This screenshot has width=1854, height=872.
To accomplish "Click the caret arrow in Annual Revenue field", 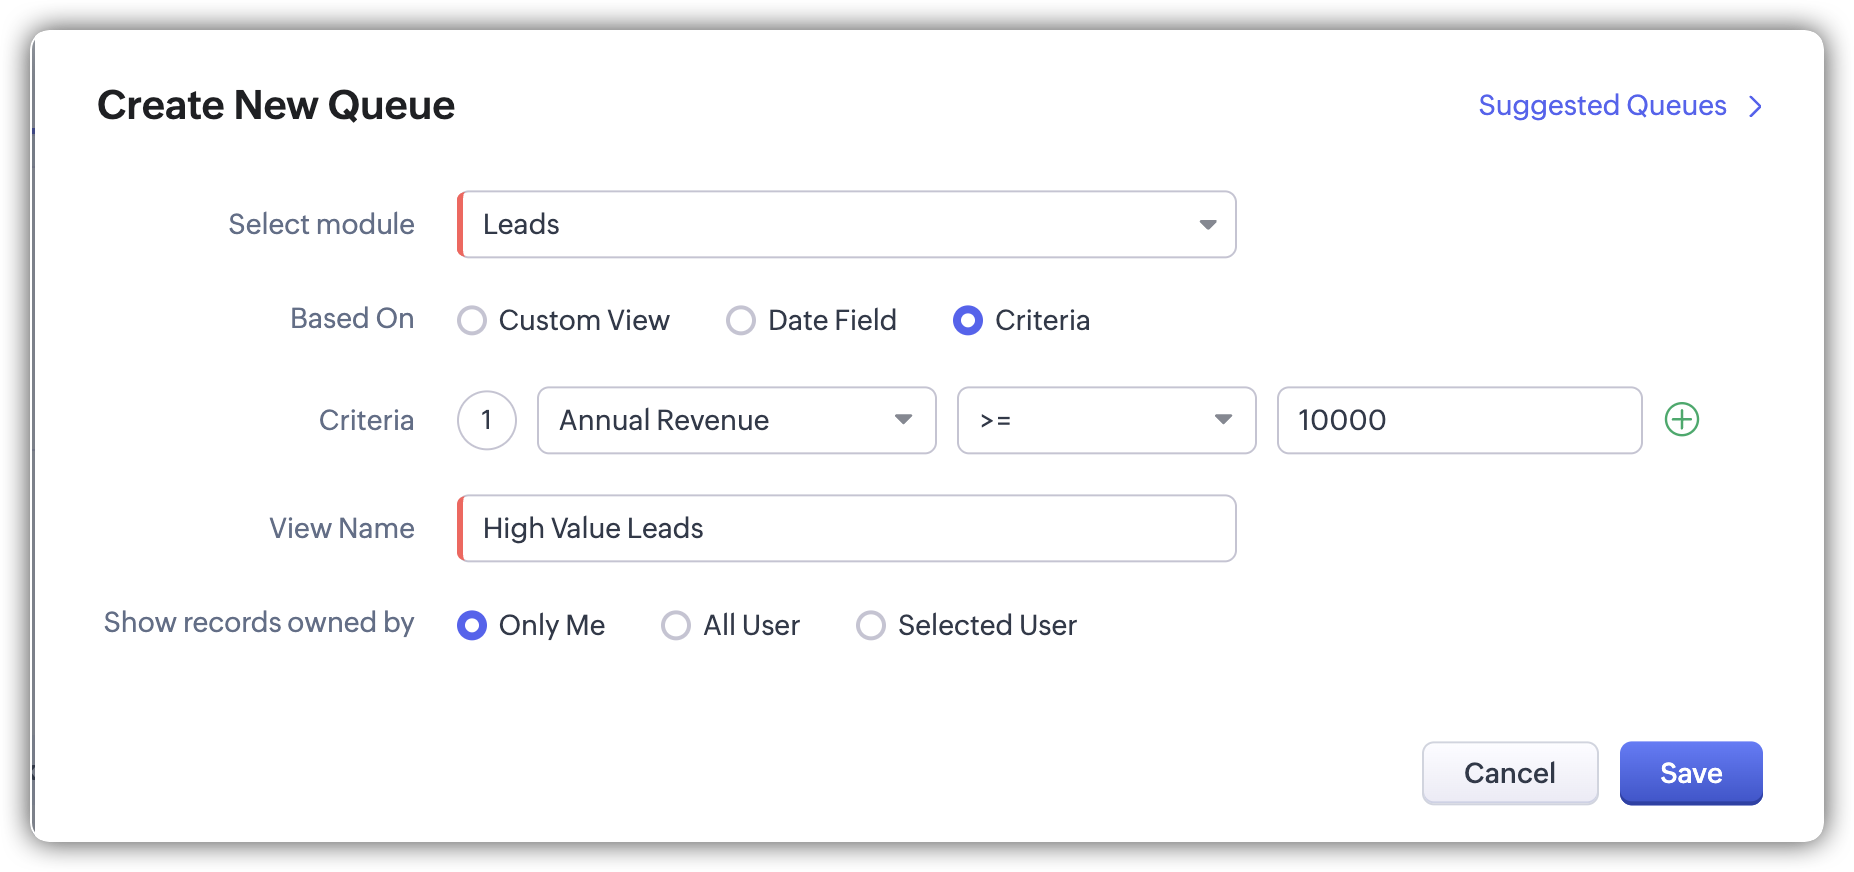I will coord(903,420).
